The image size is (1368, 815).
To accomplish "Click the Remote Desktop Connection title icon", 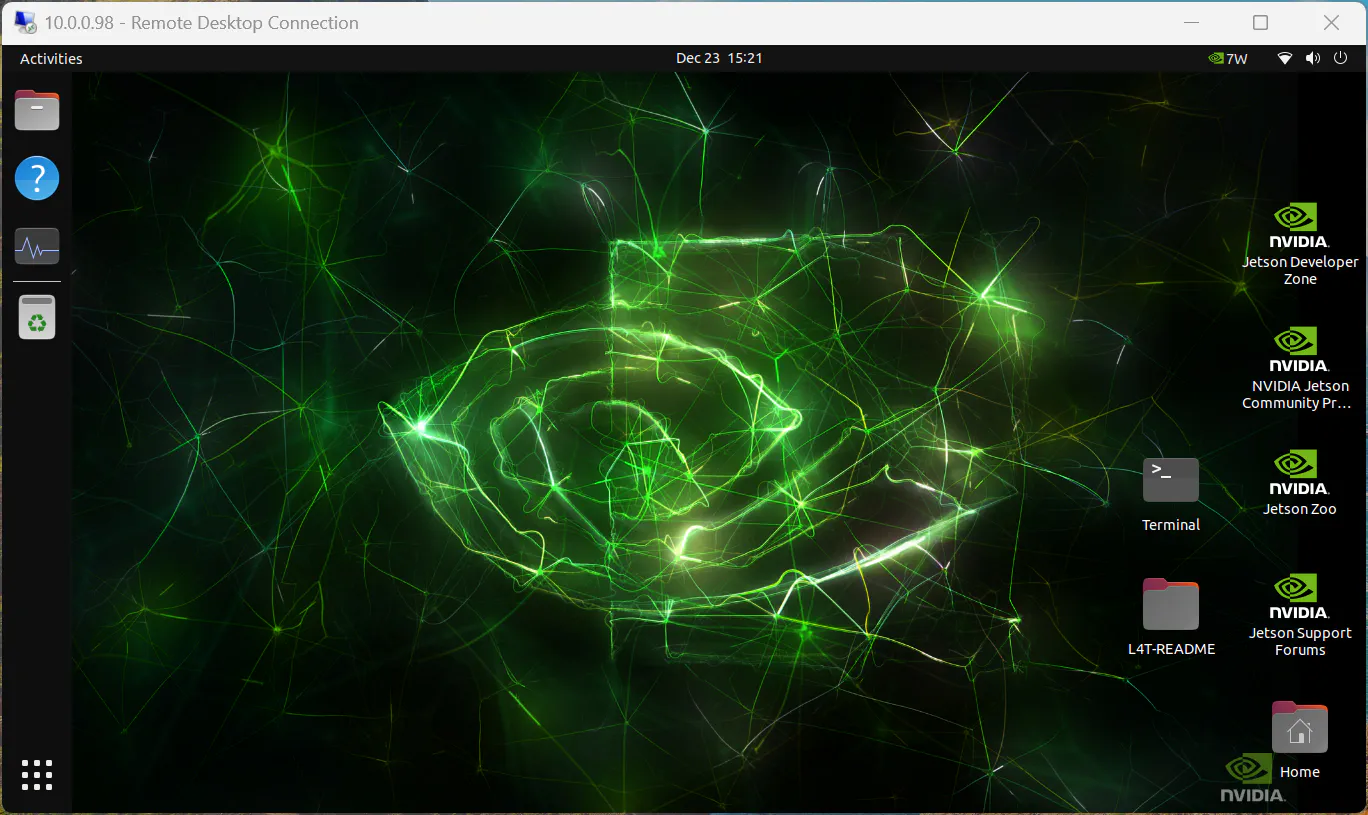I will (25, 22).
